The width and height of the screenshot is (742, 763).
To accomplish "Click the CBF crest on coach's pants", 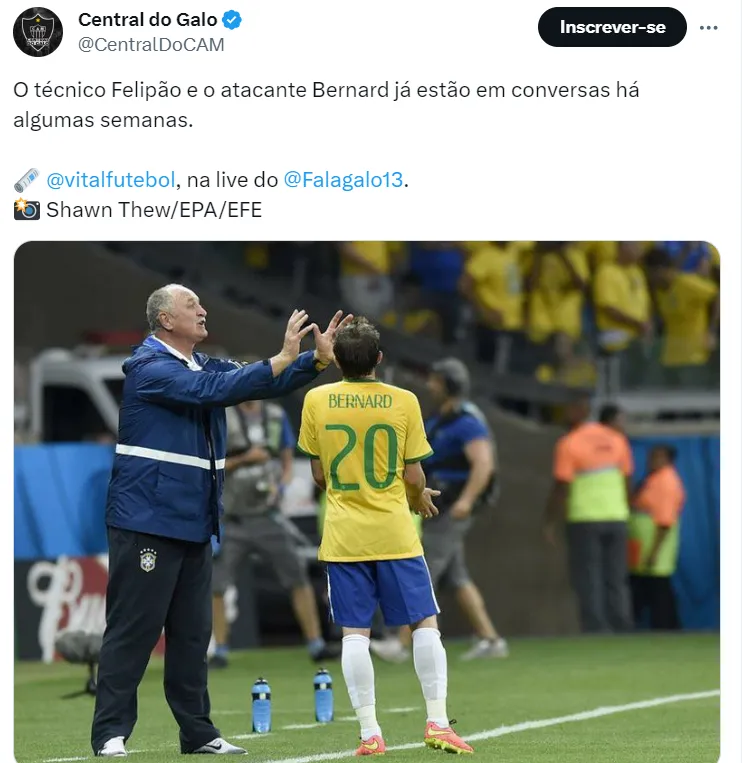I will [x=147, y=560].
